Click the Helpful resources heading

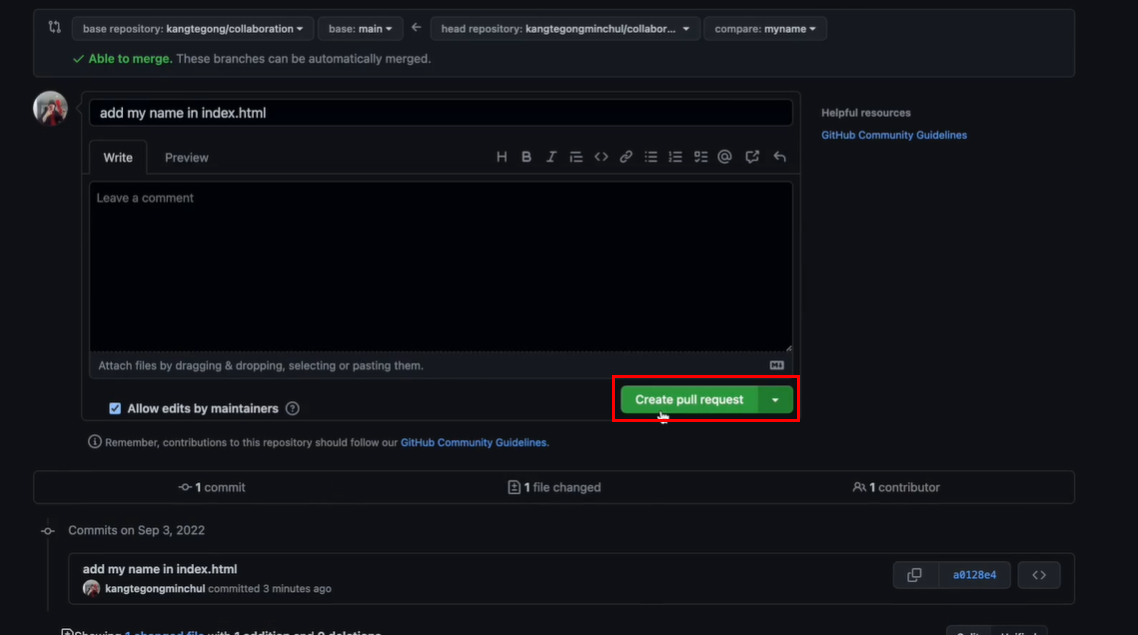pyautogui.click(x=866, y=112)
